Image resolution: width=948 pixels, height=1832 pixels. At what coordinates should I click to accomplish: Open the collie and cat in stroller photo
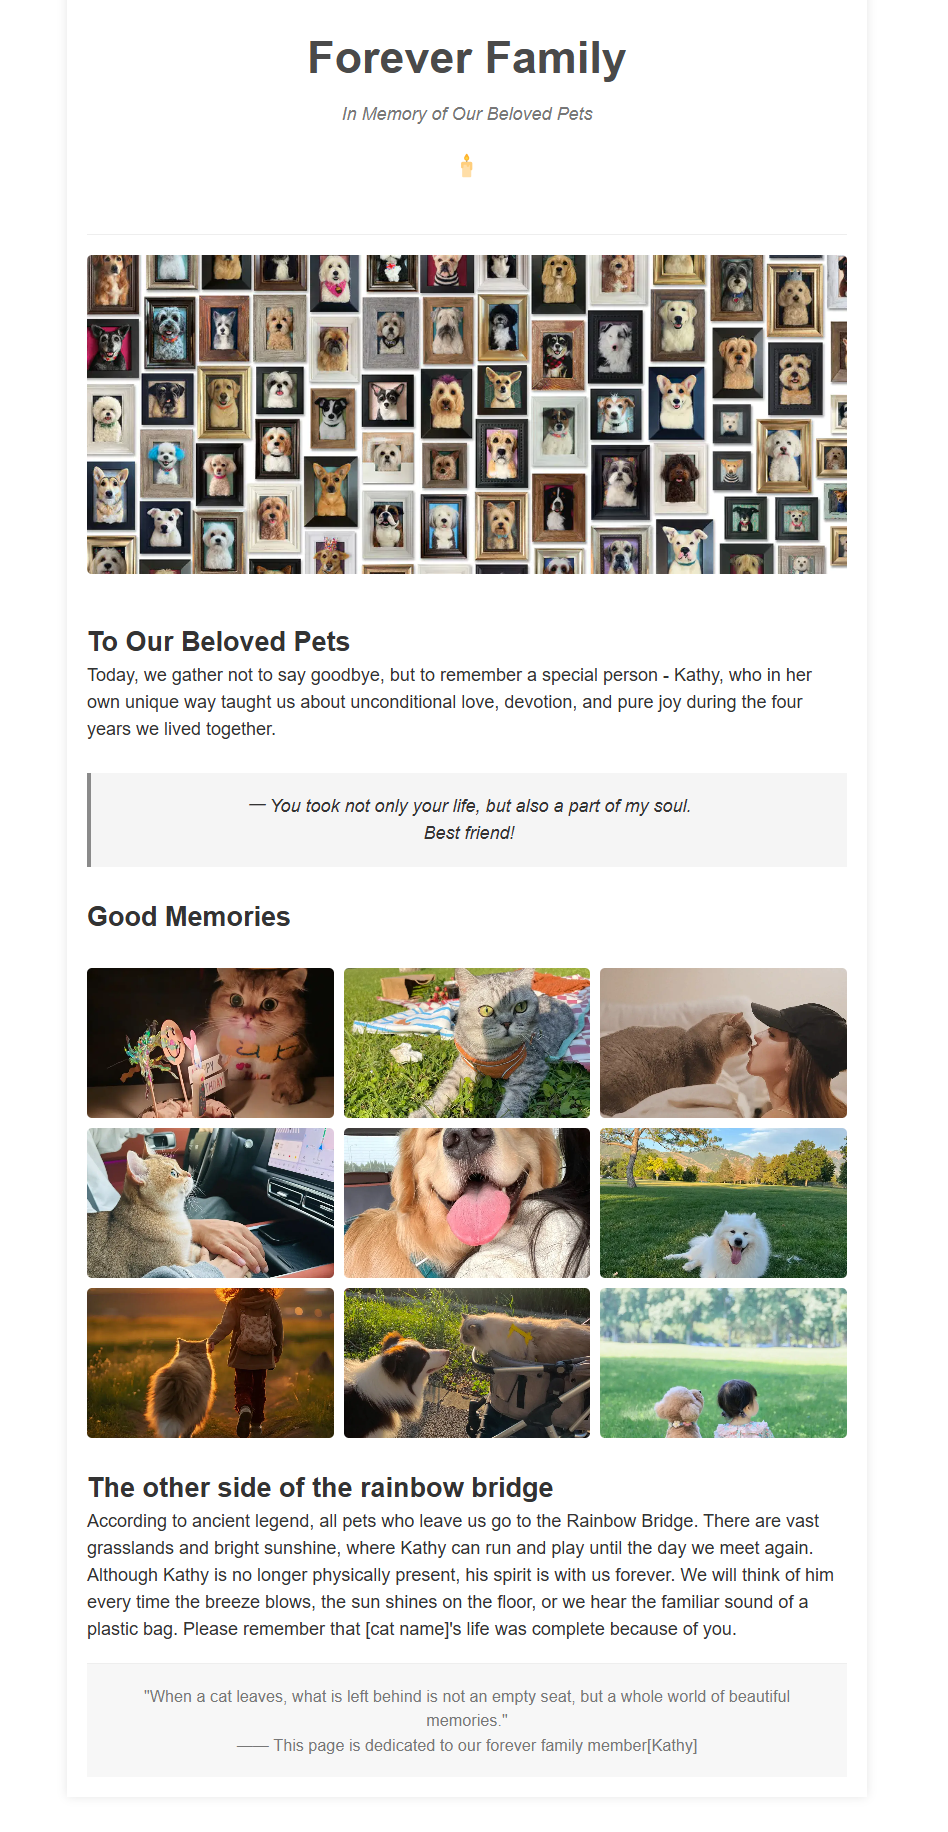[467, 1363]
